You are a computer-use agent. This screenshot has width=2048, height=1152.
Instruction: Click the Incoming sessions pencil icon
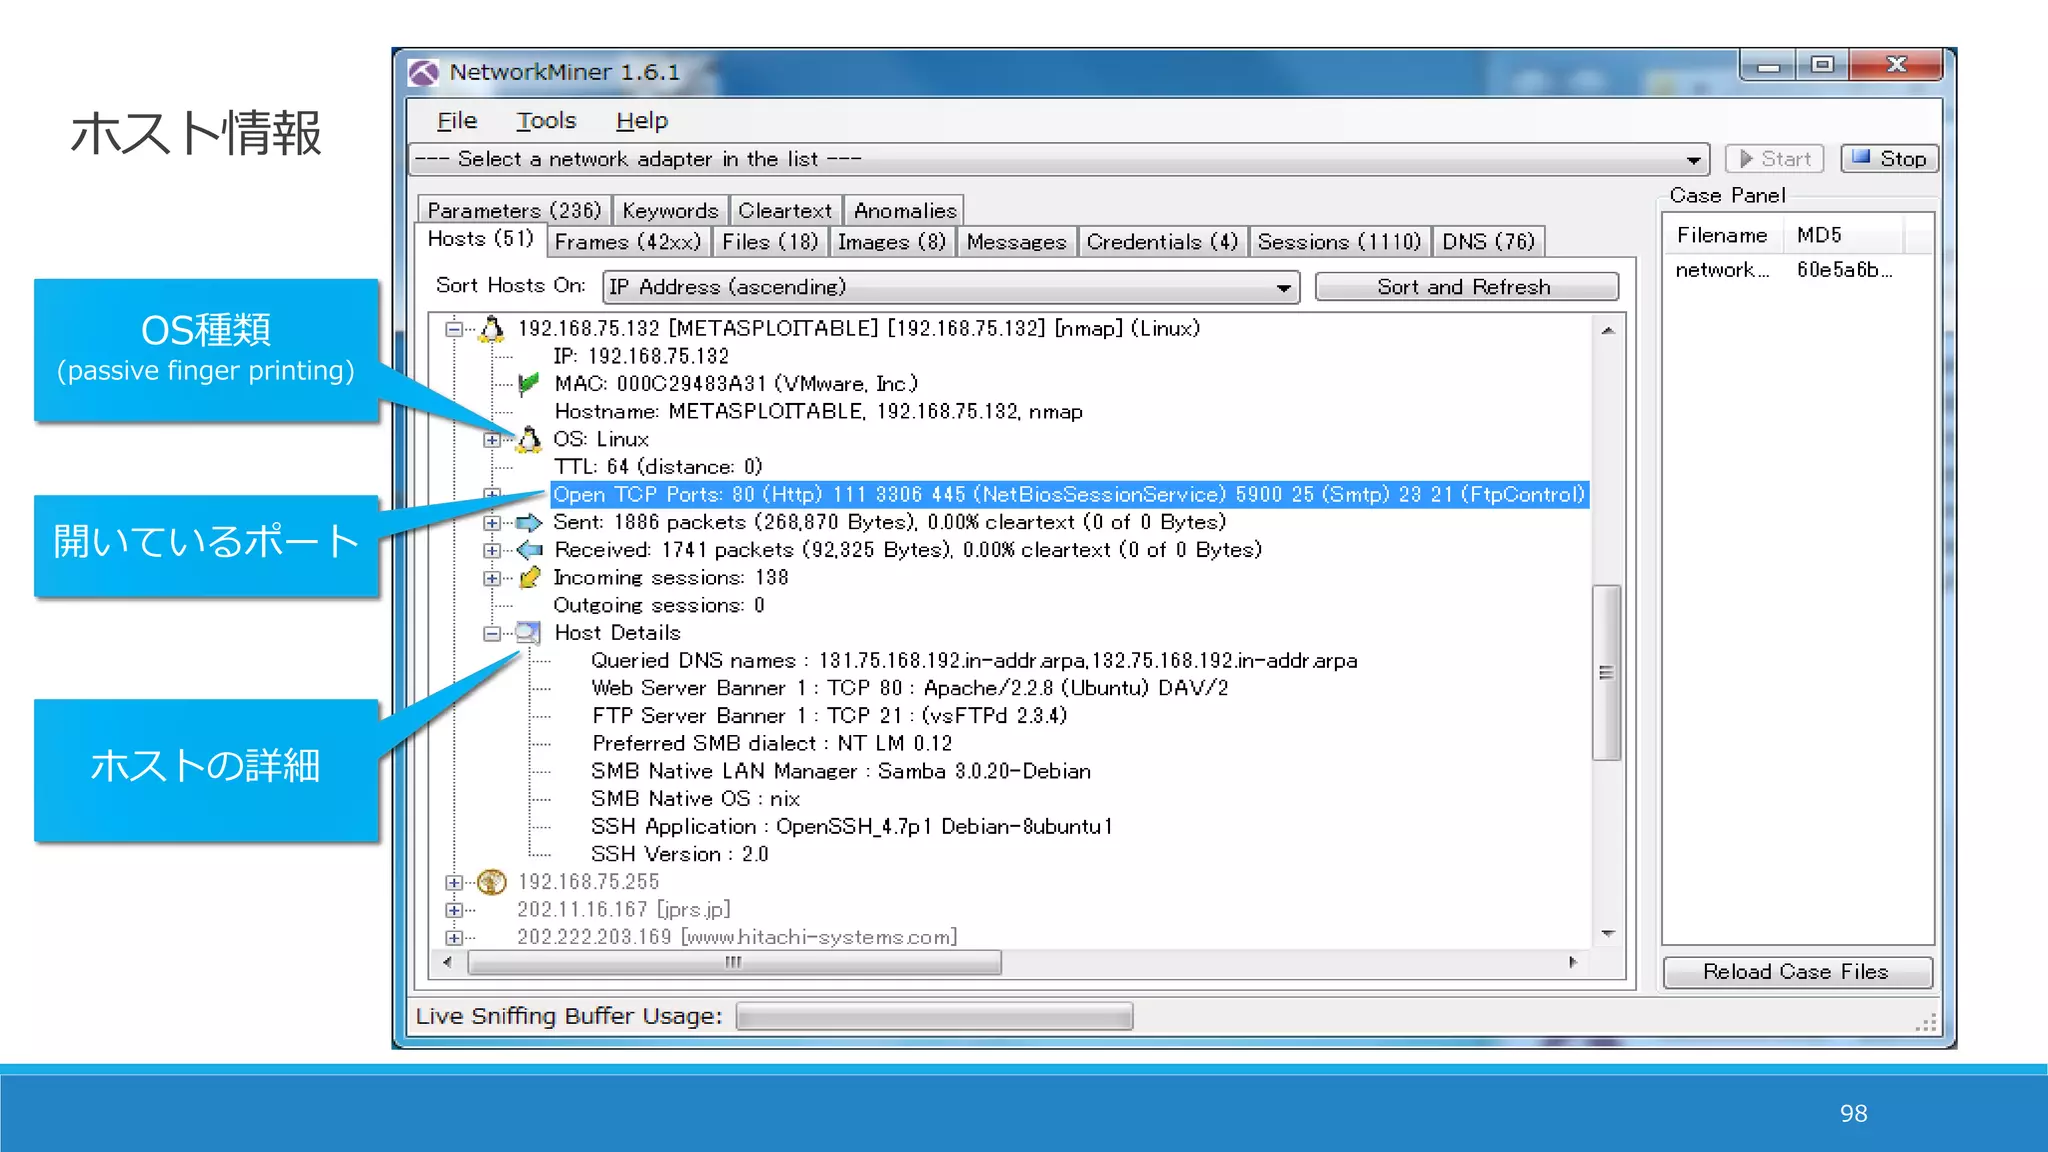530,578
